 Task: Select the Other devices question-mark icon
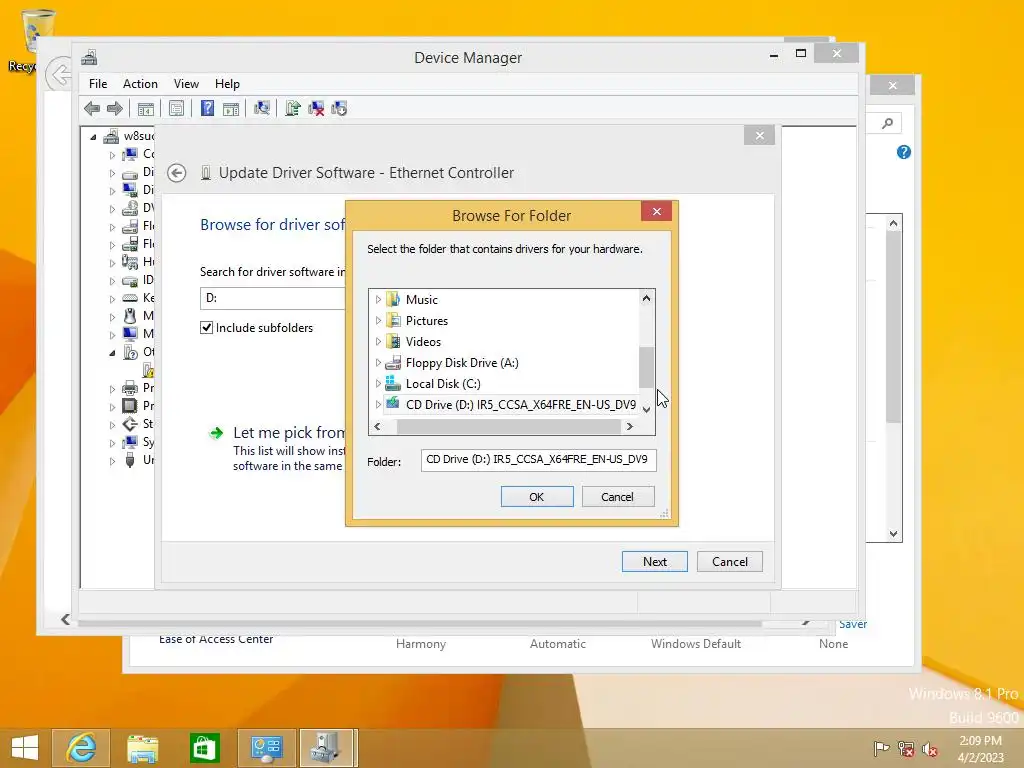[130, 352]
